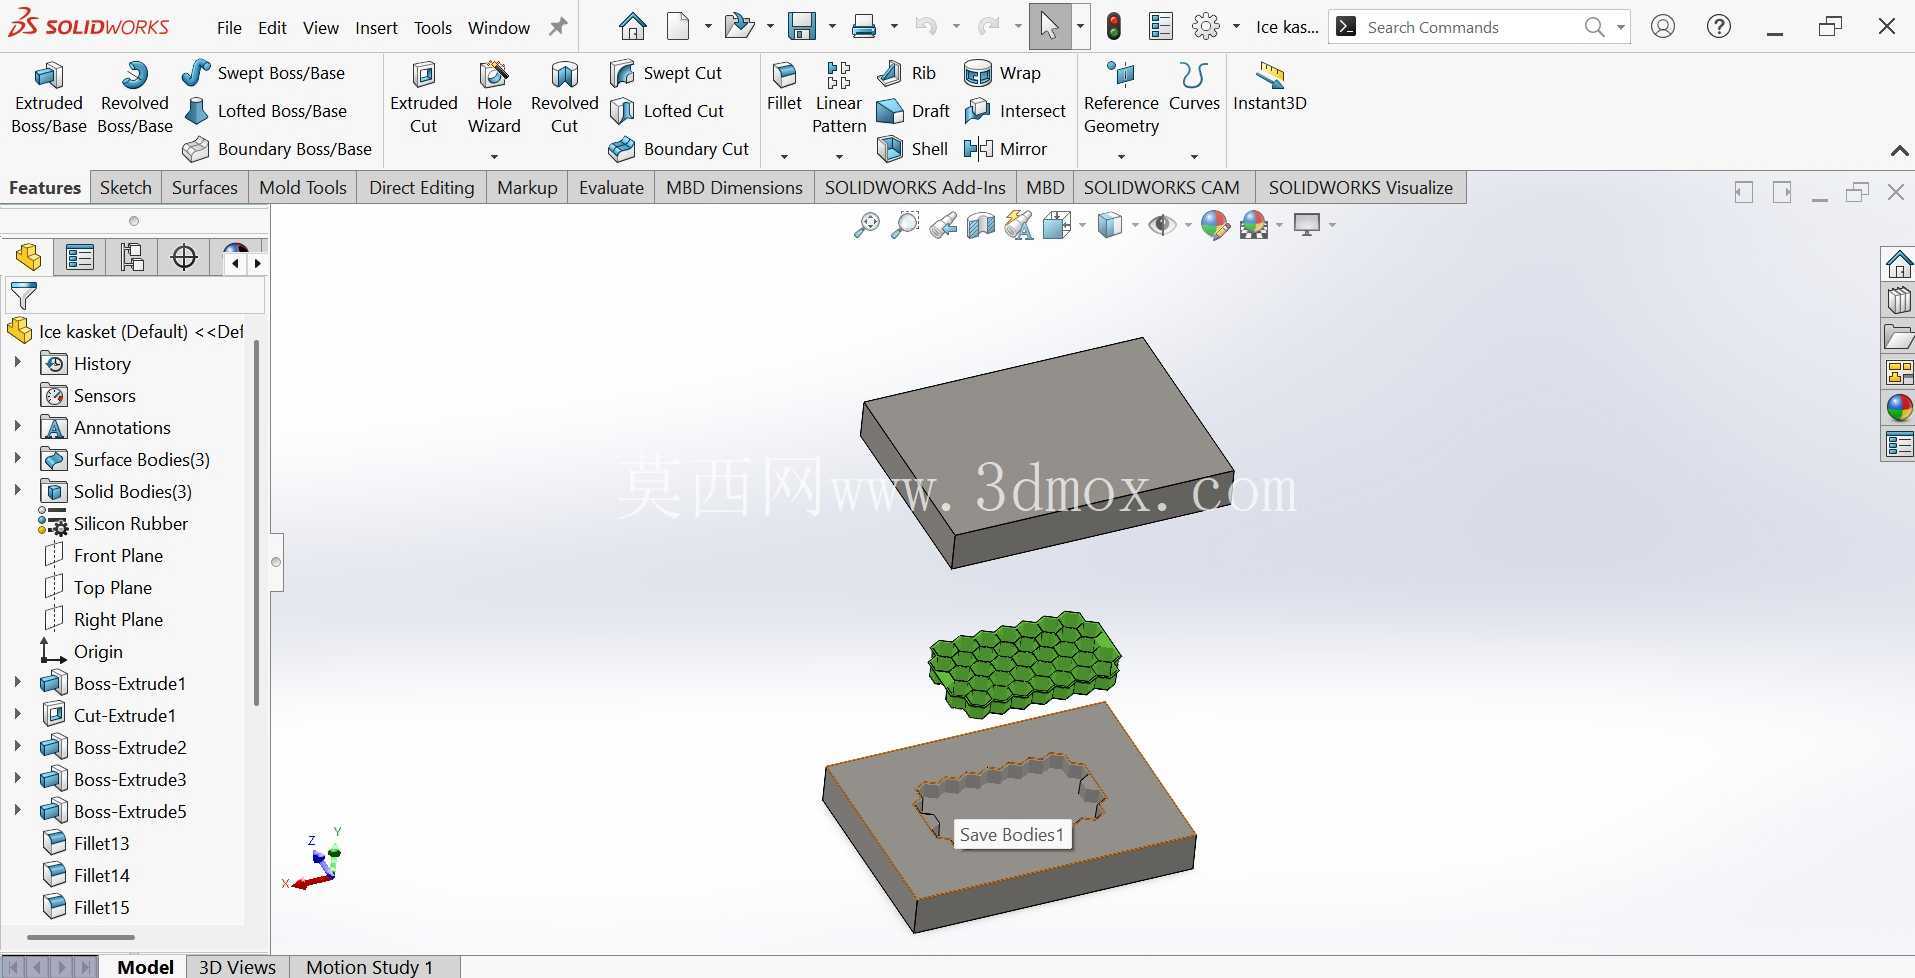Screen dimensions: 1915x978
Task: Select the Rib tool
Action: pyautogui.click(x=906, y=73)
